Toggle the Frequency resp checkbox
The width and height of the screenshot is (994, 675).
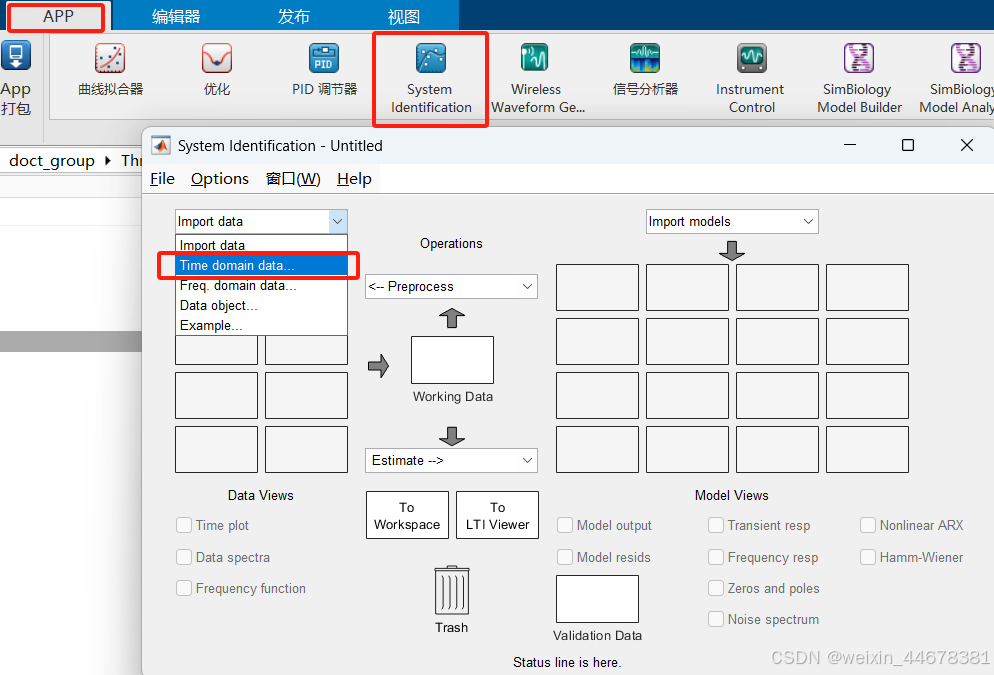click(716, 557)
